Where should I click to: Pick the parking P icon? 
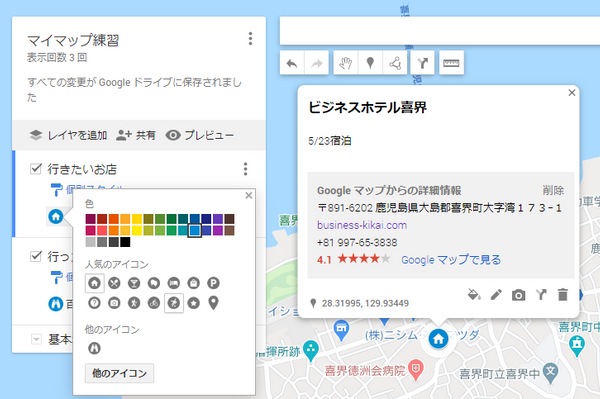click(x=214, y=283)
